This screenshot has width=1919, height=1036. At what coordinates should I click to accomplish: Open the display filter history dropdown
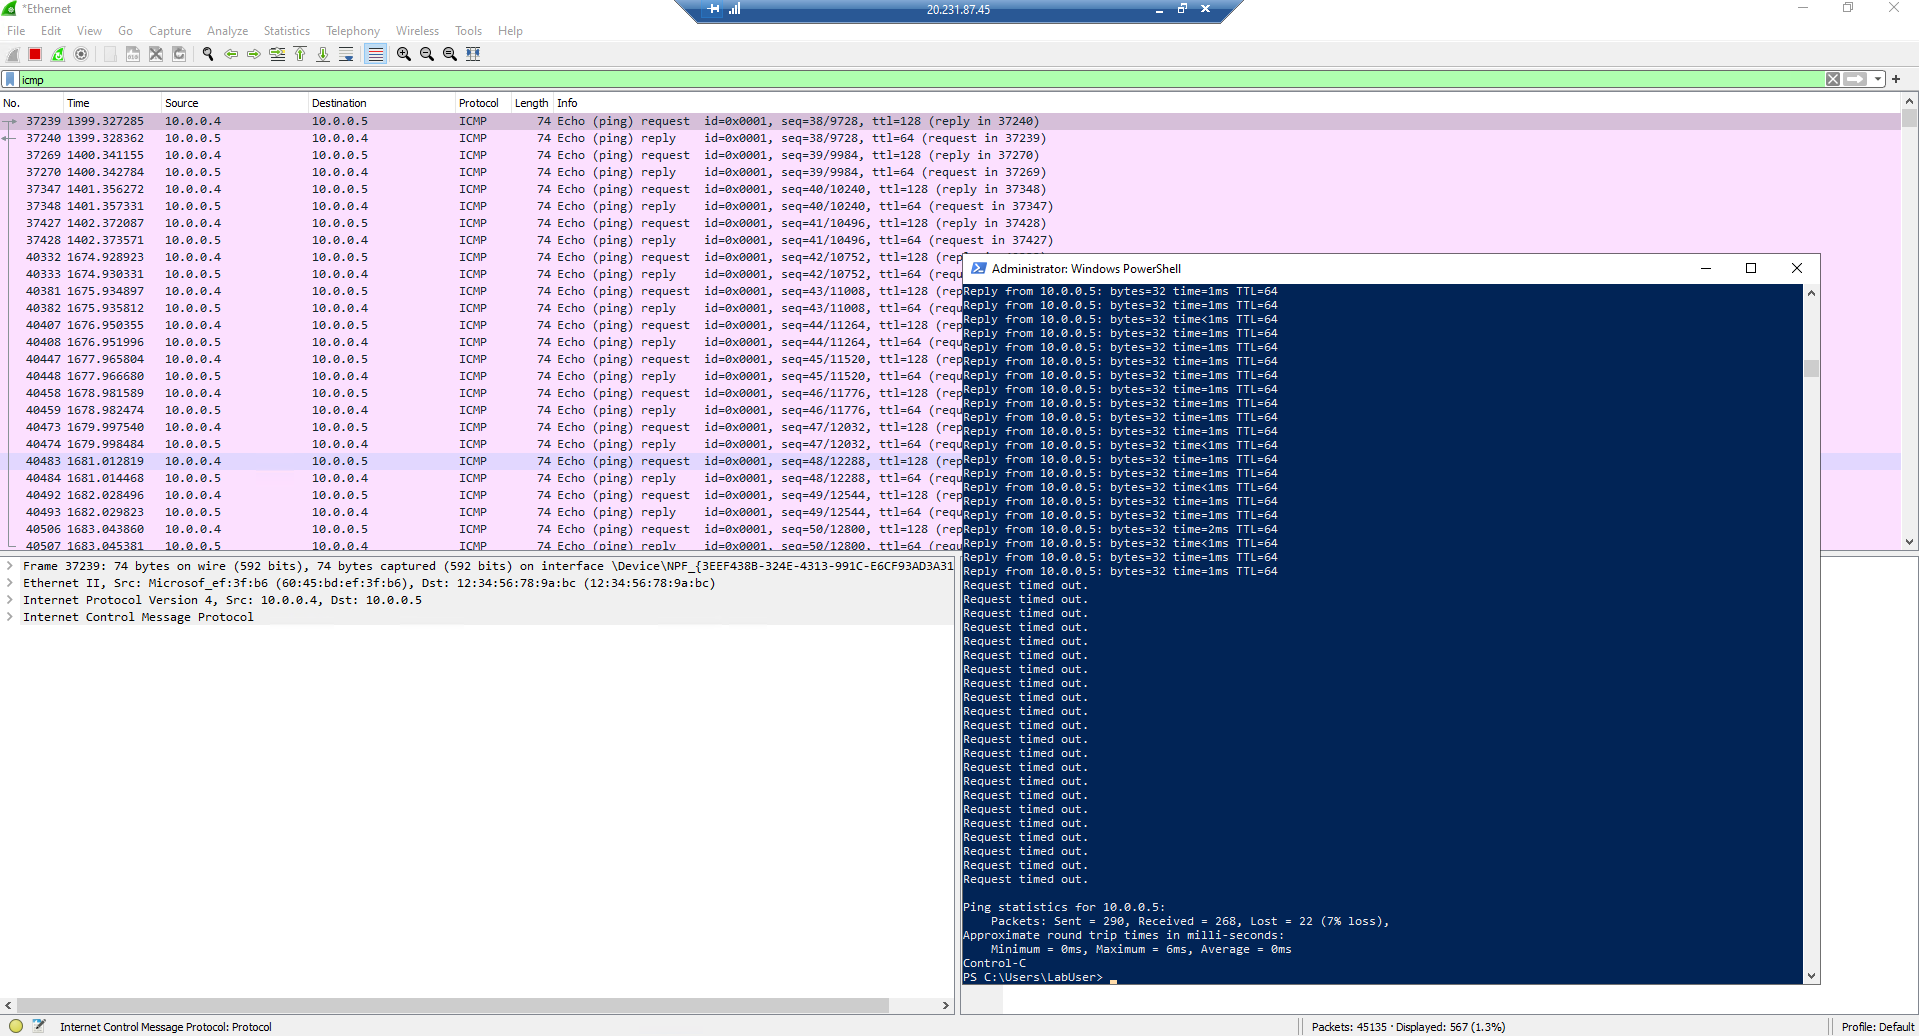(x=1878, y=79)
